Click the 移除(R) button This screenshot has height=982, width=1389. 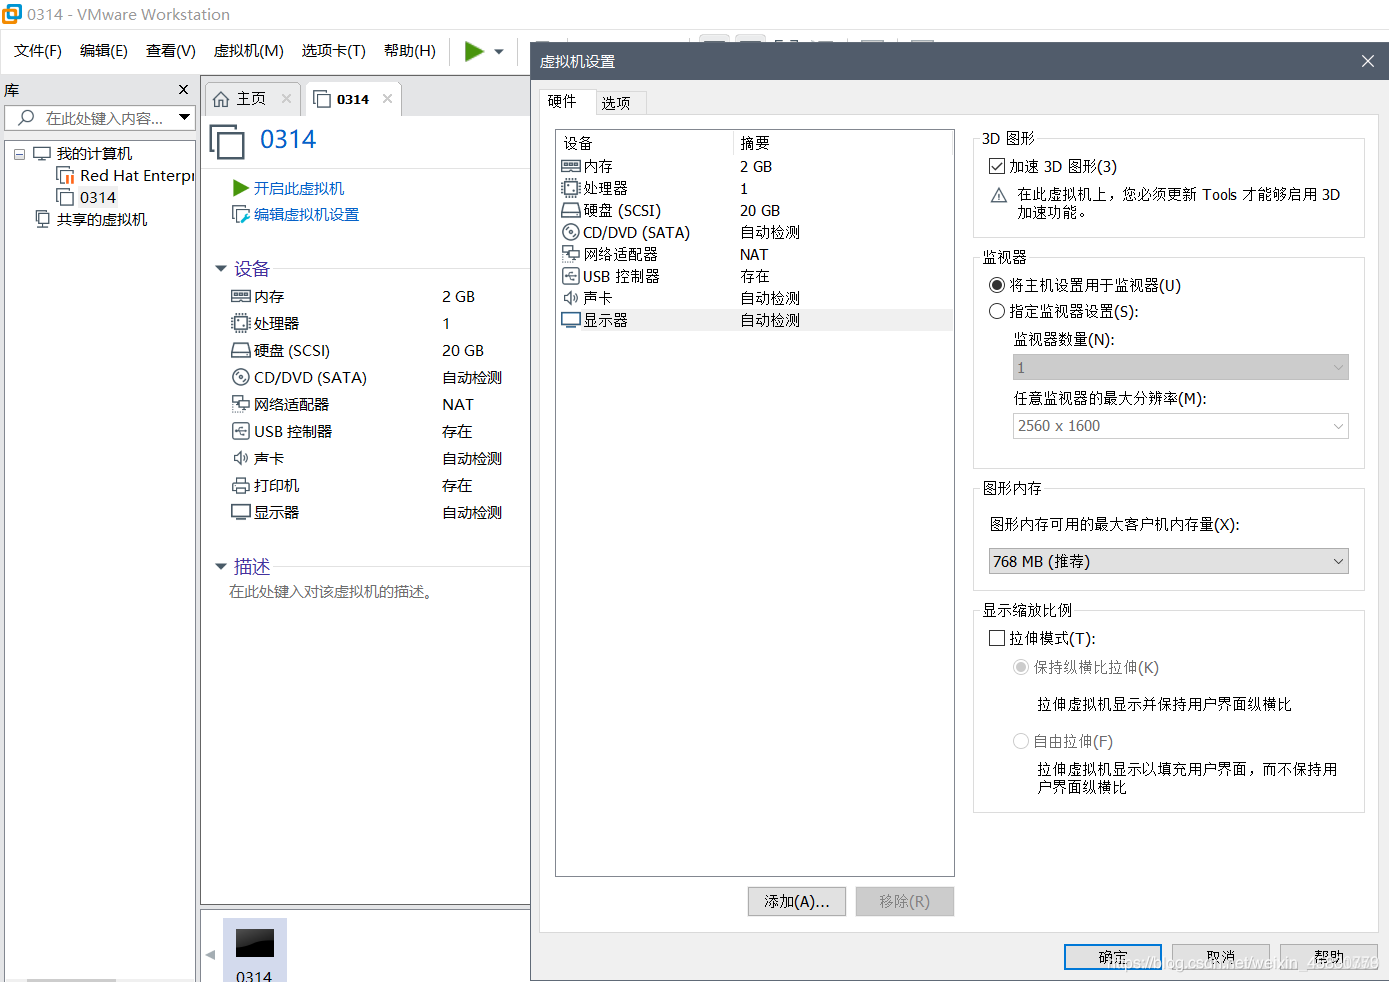[x=905, y=901]
